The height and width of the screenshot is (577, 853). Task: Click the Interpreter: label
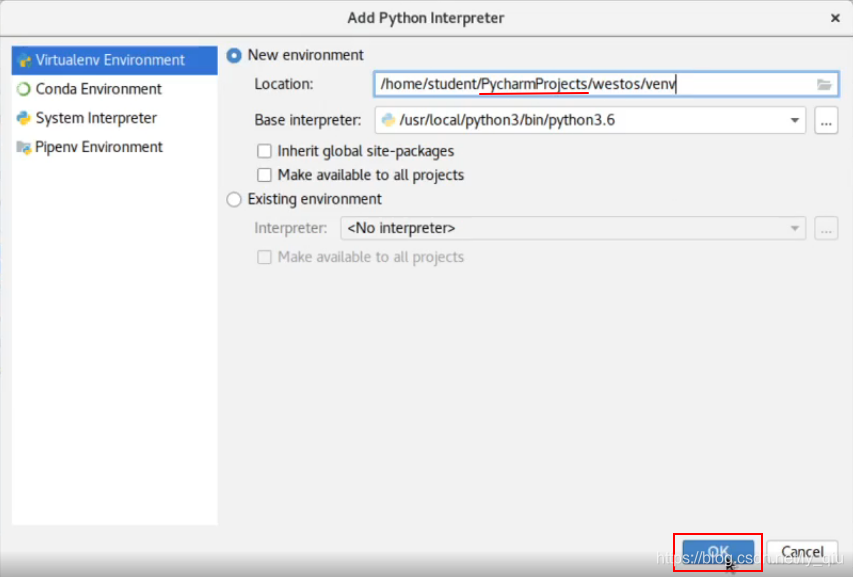290,228
